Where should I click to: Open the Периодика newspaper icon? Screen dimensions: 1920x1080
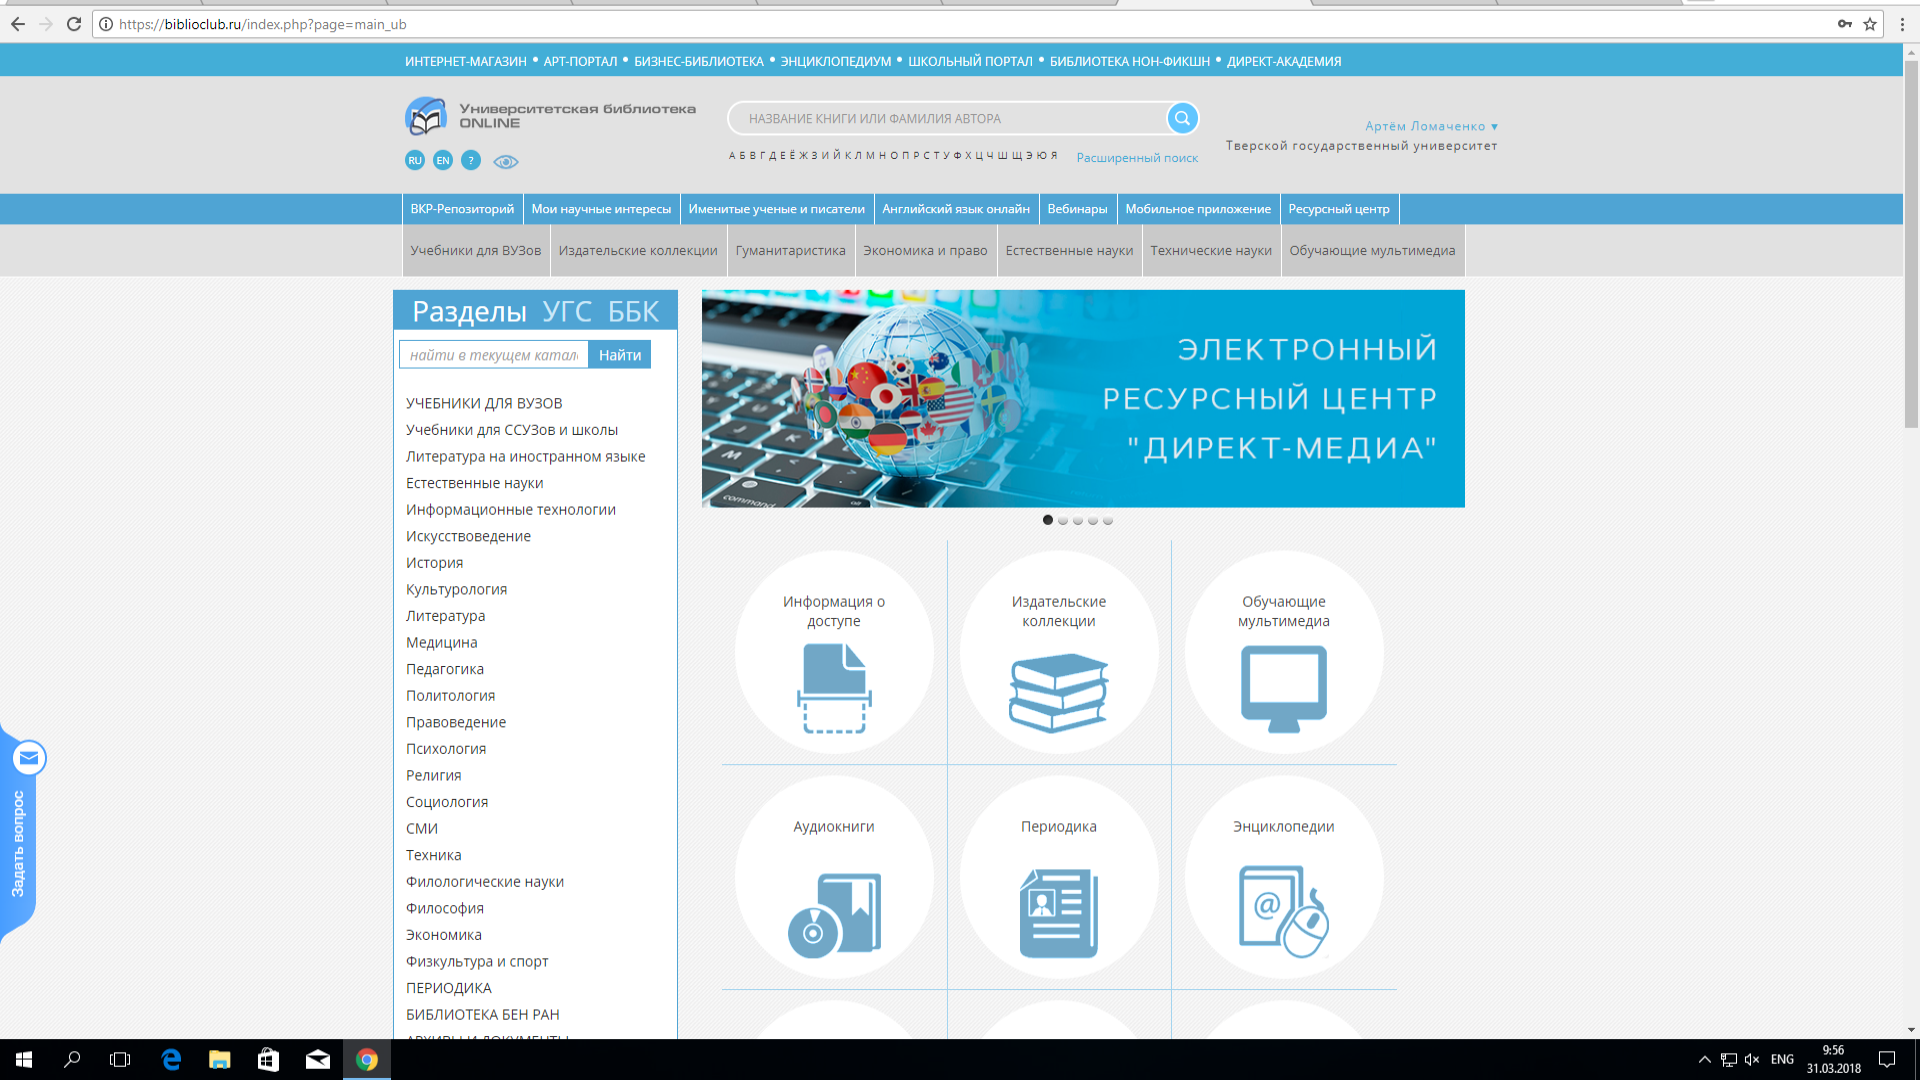point(1058,912)
